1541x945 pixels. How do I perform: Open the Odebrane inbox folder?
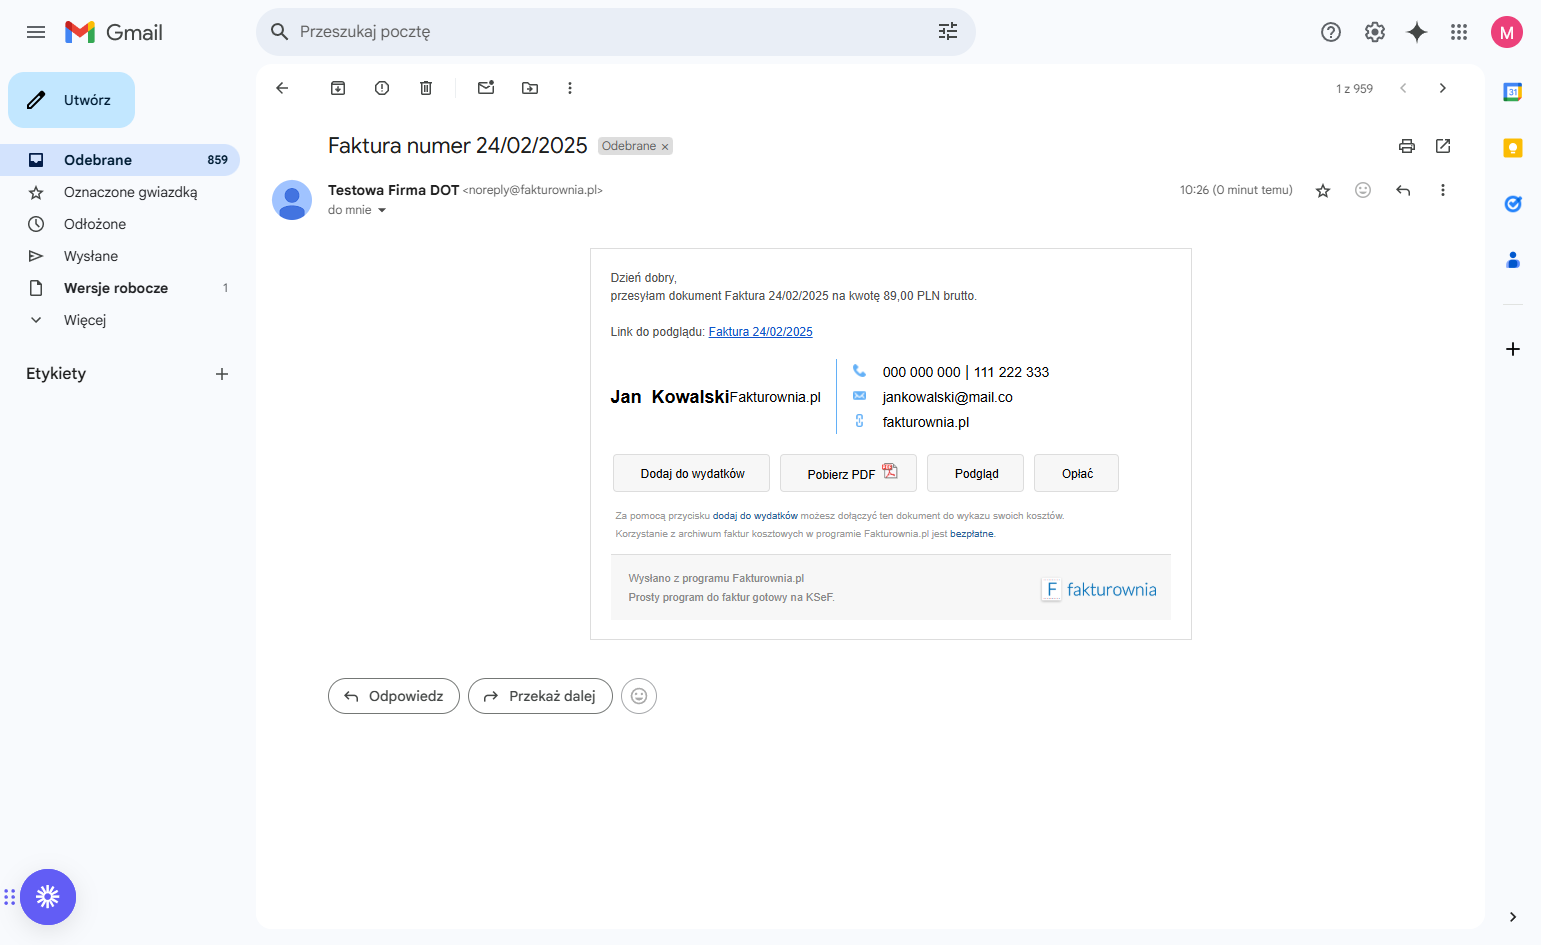(120, 160)
